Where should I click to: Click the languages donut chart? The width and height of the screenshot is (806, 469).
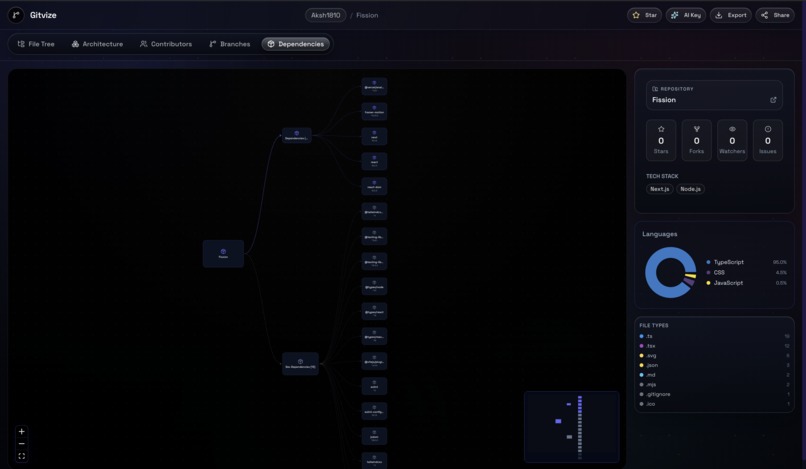[x=671, y=273]
